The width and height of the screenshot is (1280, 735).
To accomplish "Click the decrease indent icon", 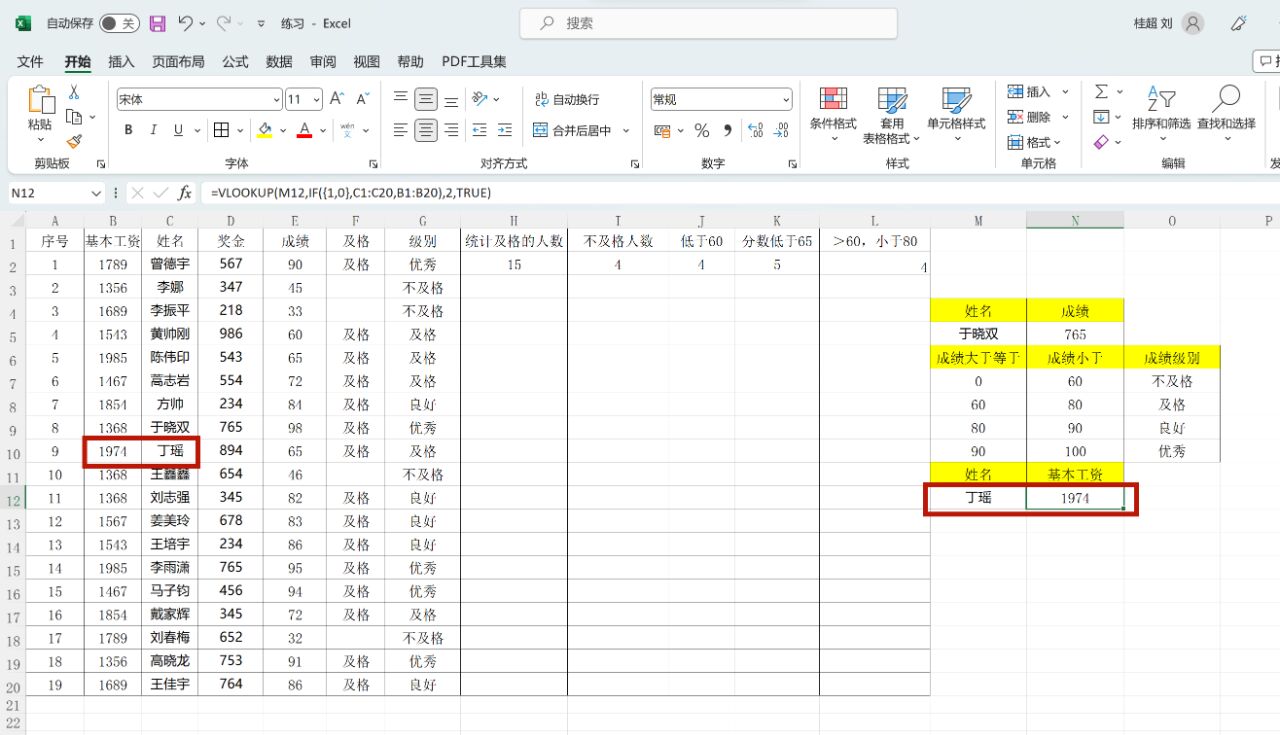I will click(x=479, y=130).
